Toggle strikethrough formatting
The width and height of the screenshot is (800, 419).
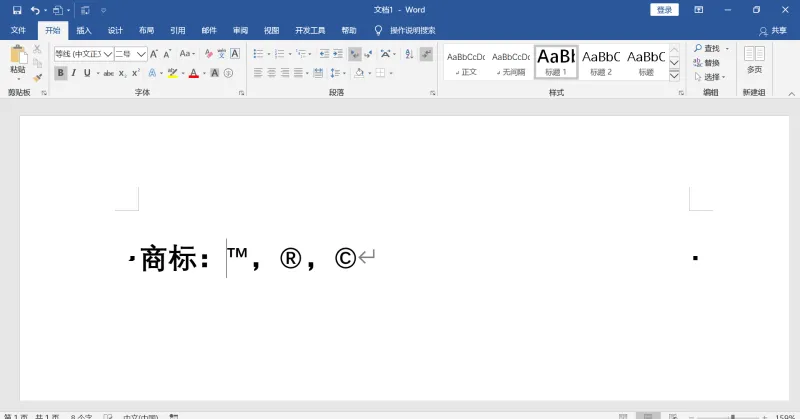click(109, 73)
